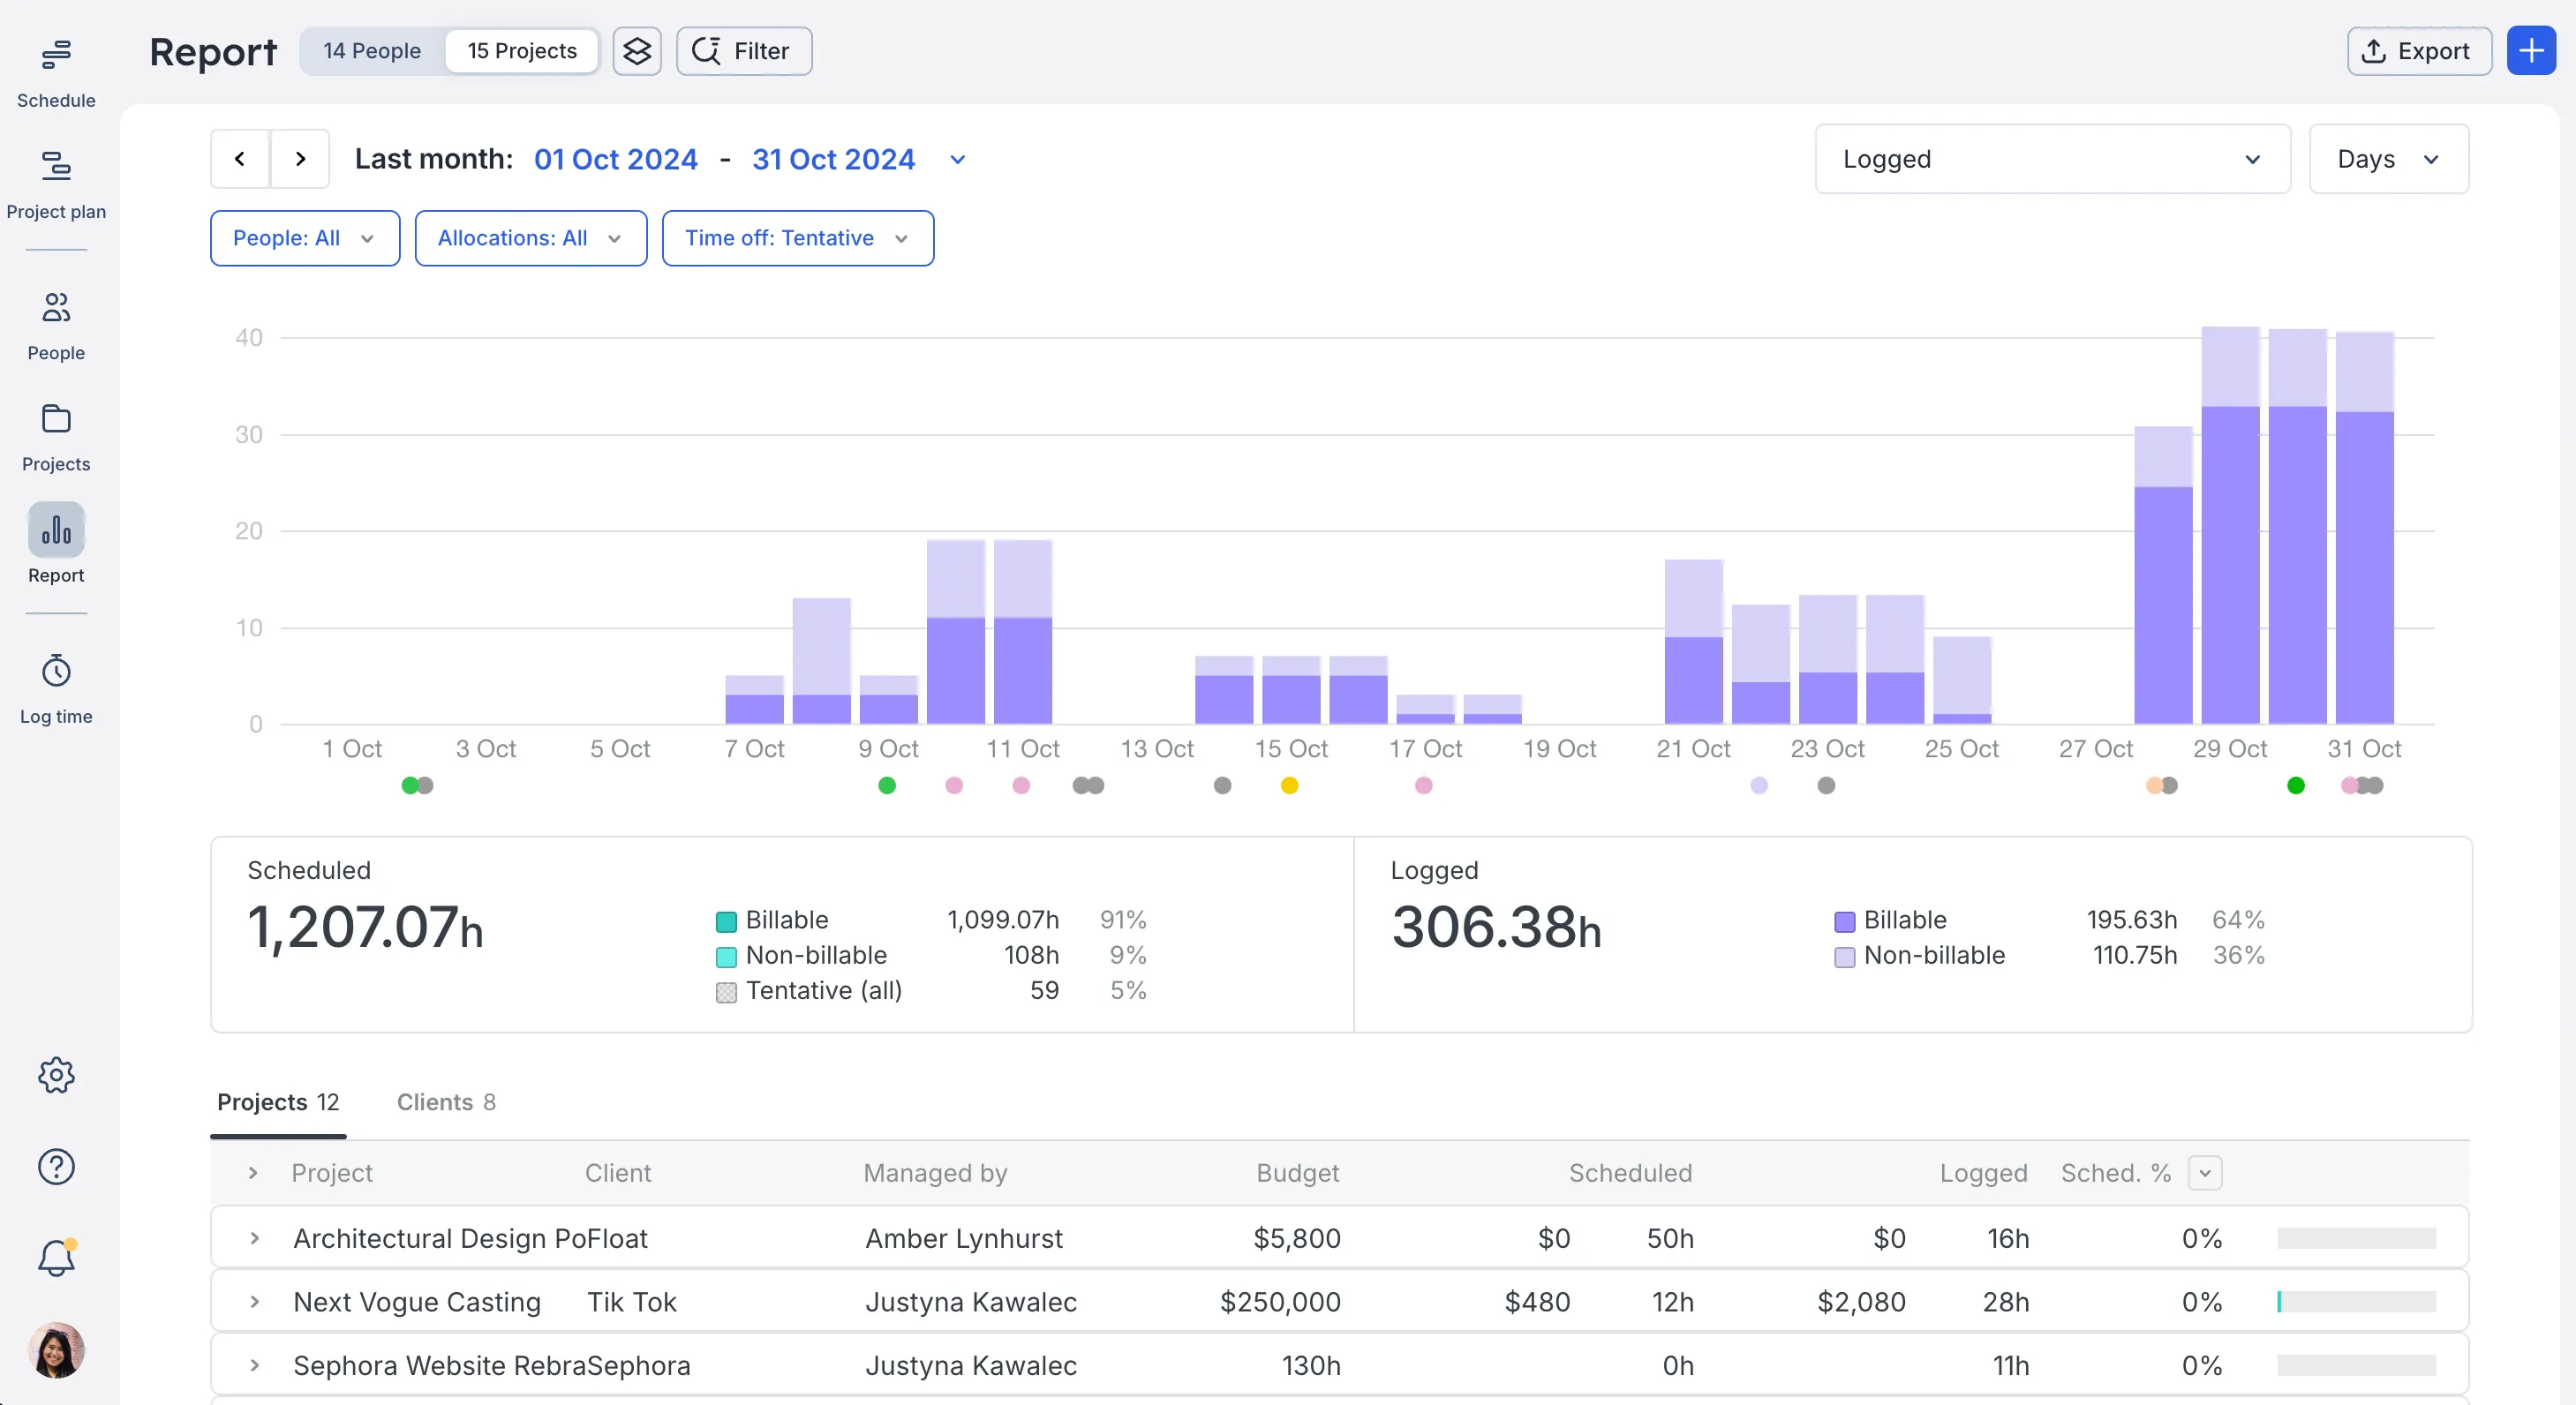The width and height of the screenshot is (2576, 1405).
Task: Edit the end date 31 Oct 2024
Action: (x=833, y=159)
